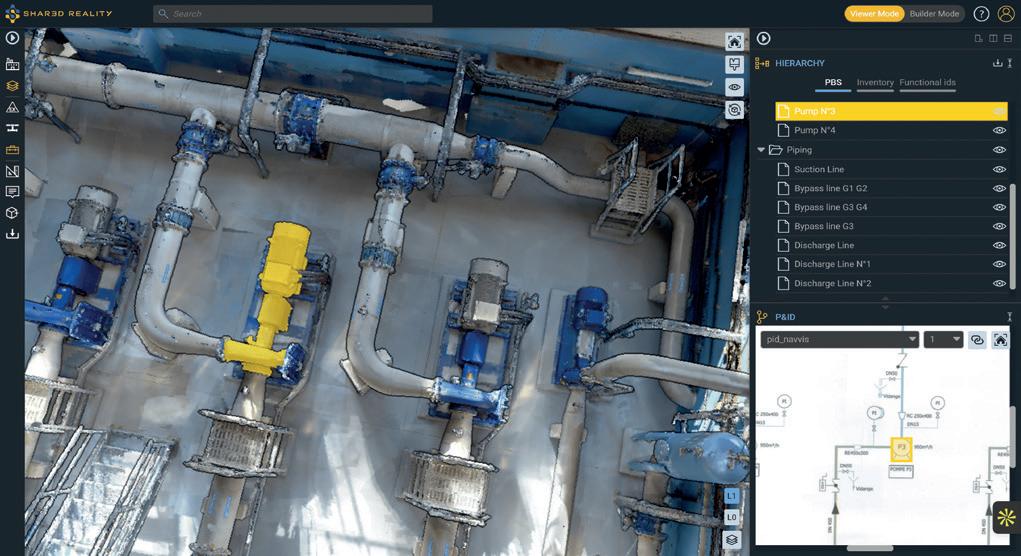Select the measurement tool icon in left sidebar
This screenshot has height=556, width=1021.
(x=12, y=128)
